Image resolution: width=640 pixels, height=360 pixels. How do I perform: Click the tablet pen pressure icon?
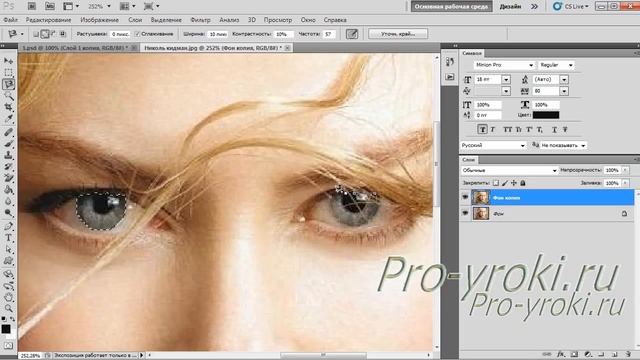(x=352, y=34)
